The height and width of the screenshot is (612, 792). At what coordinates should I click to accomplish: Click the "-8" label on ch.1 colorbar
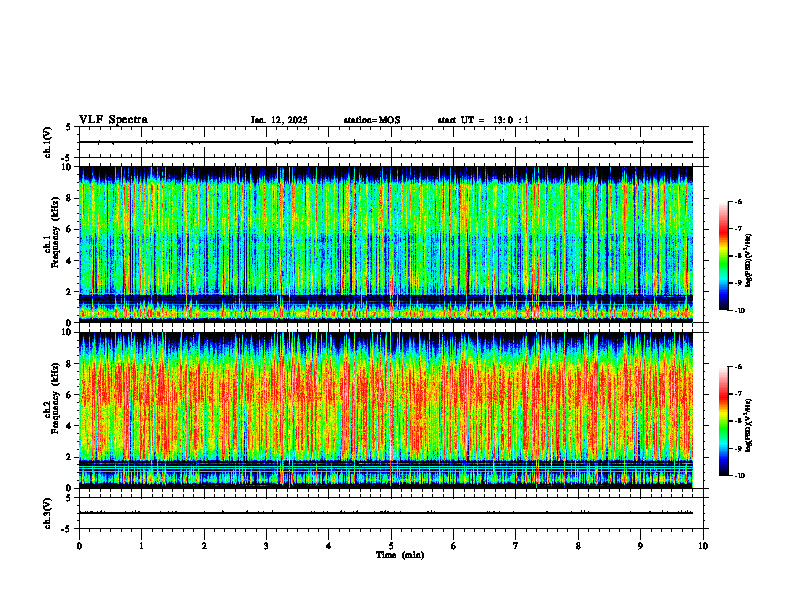click(x=738, y=256)
